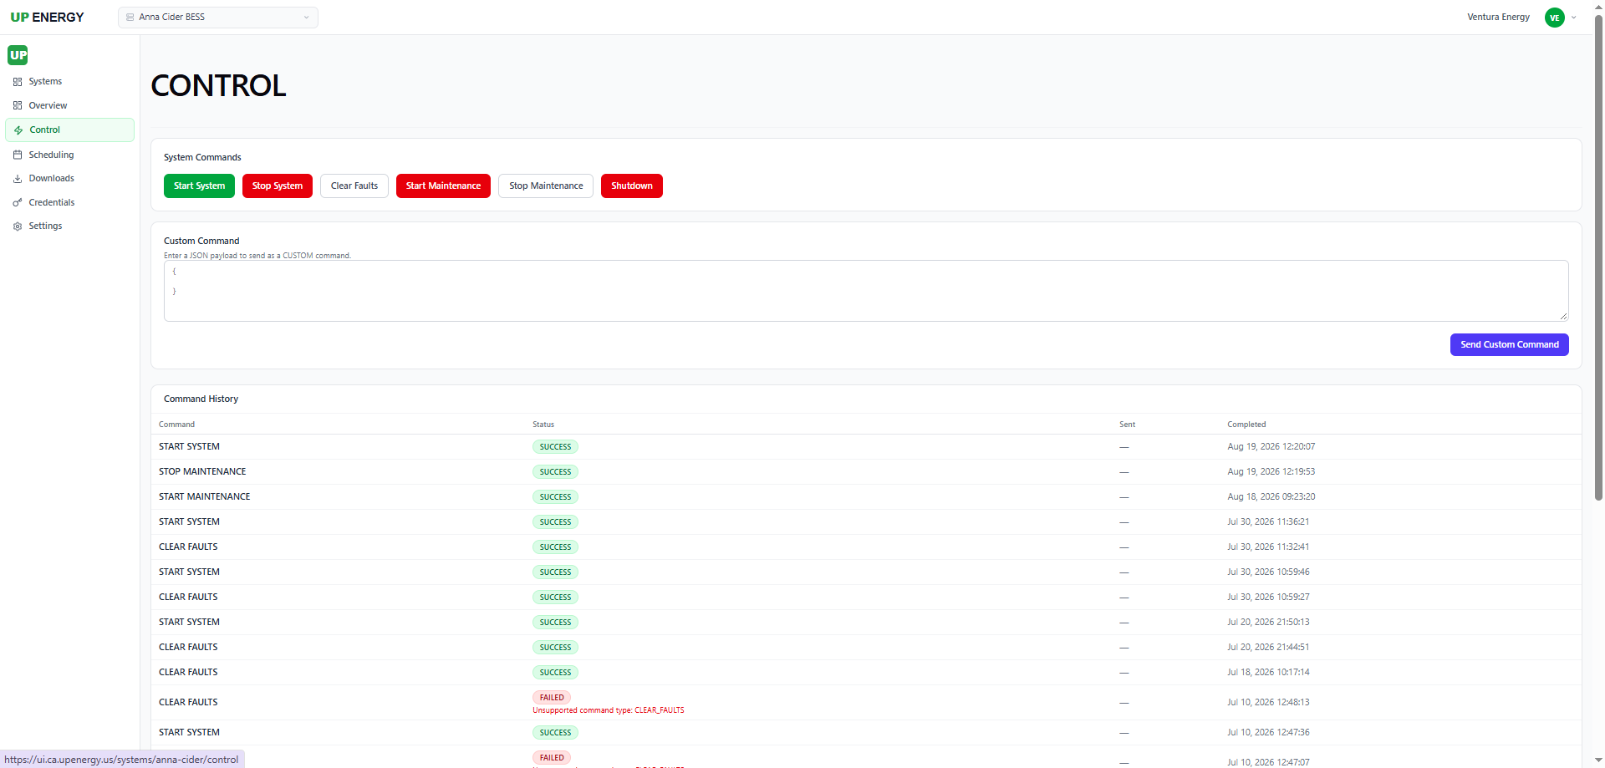Open Settings in sidebar
Image resolution: width=1605 pixels, height=768 pixels.
[x=70, y=227]
